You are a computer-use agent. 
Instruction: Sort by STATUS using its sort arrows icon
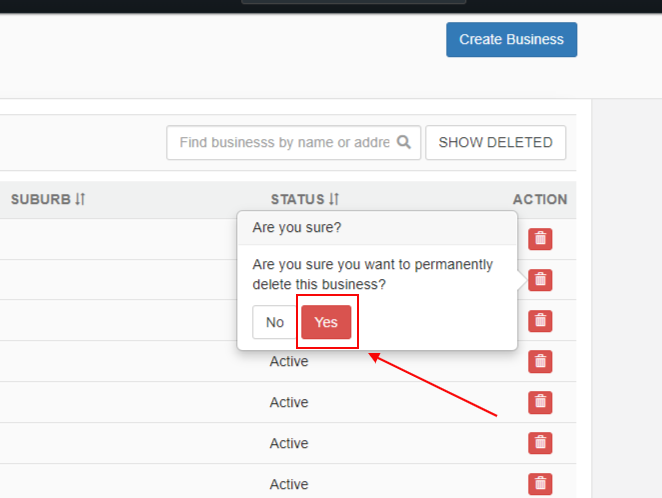click(334, 199)
